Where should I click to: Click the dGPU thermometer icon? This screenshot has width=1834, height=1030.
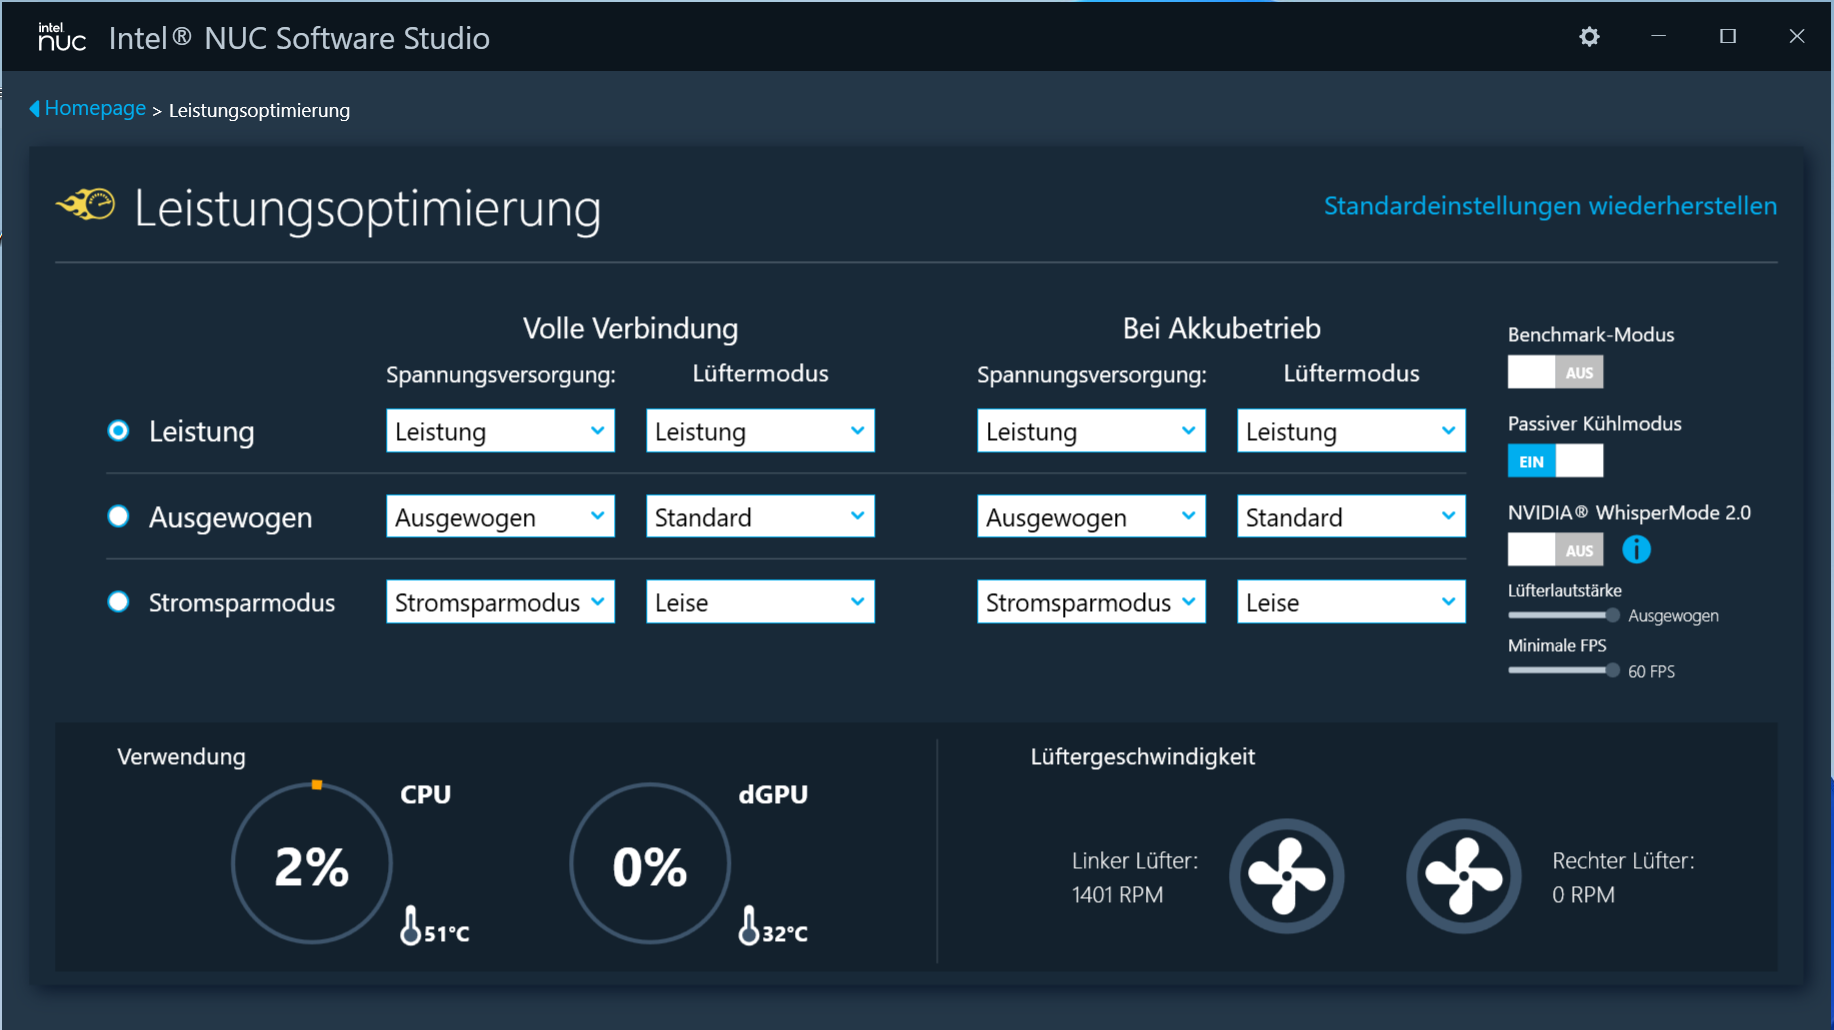(x=748, y=926)
